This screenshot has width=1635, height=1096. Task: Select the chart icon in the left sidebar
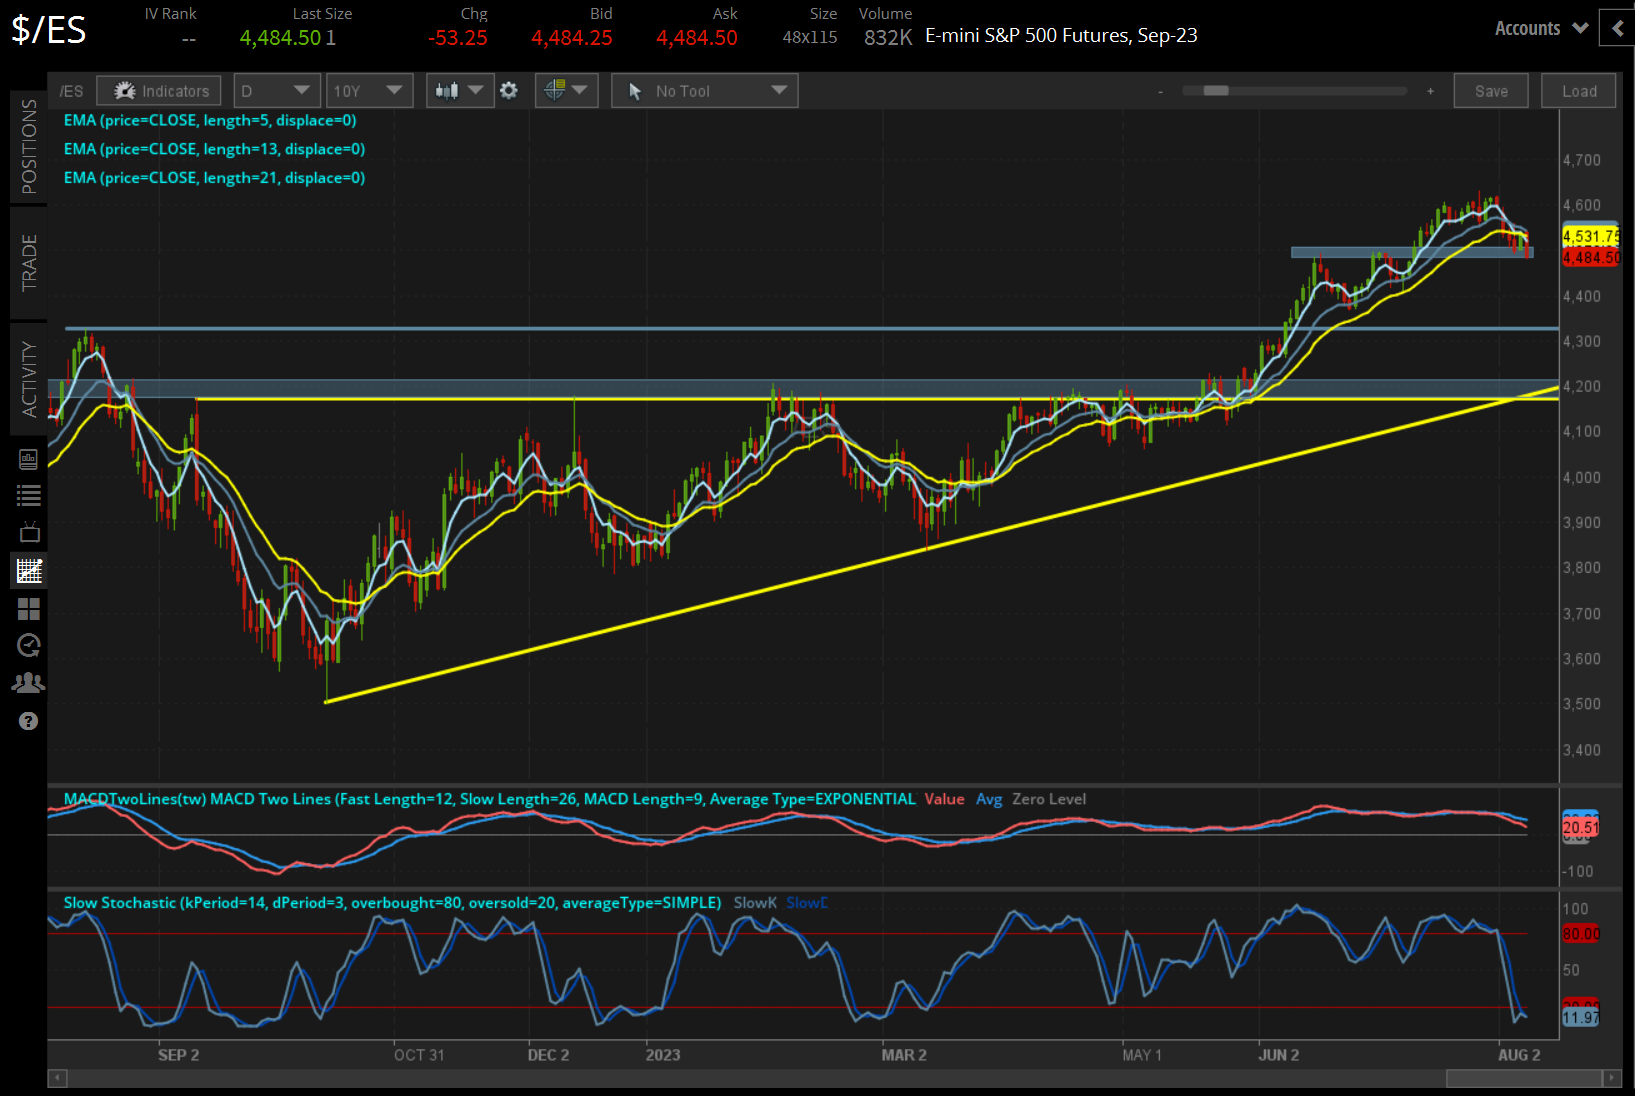pyautogui.click(x=28, y=571)
